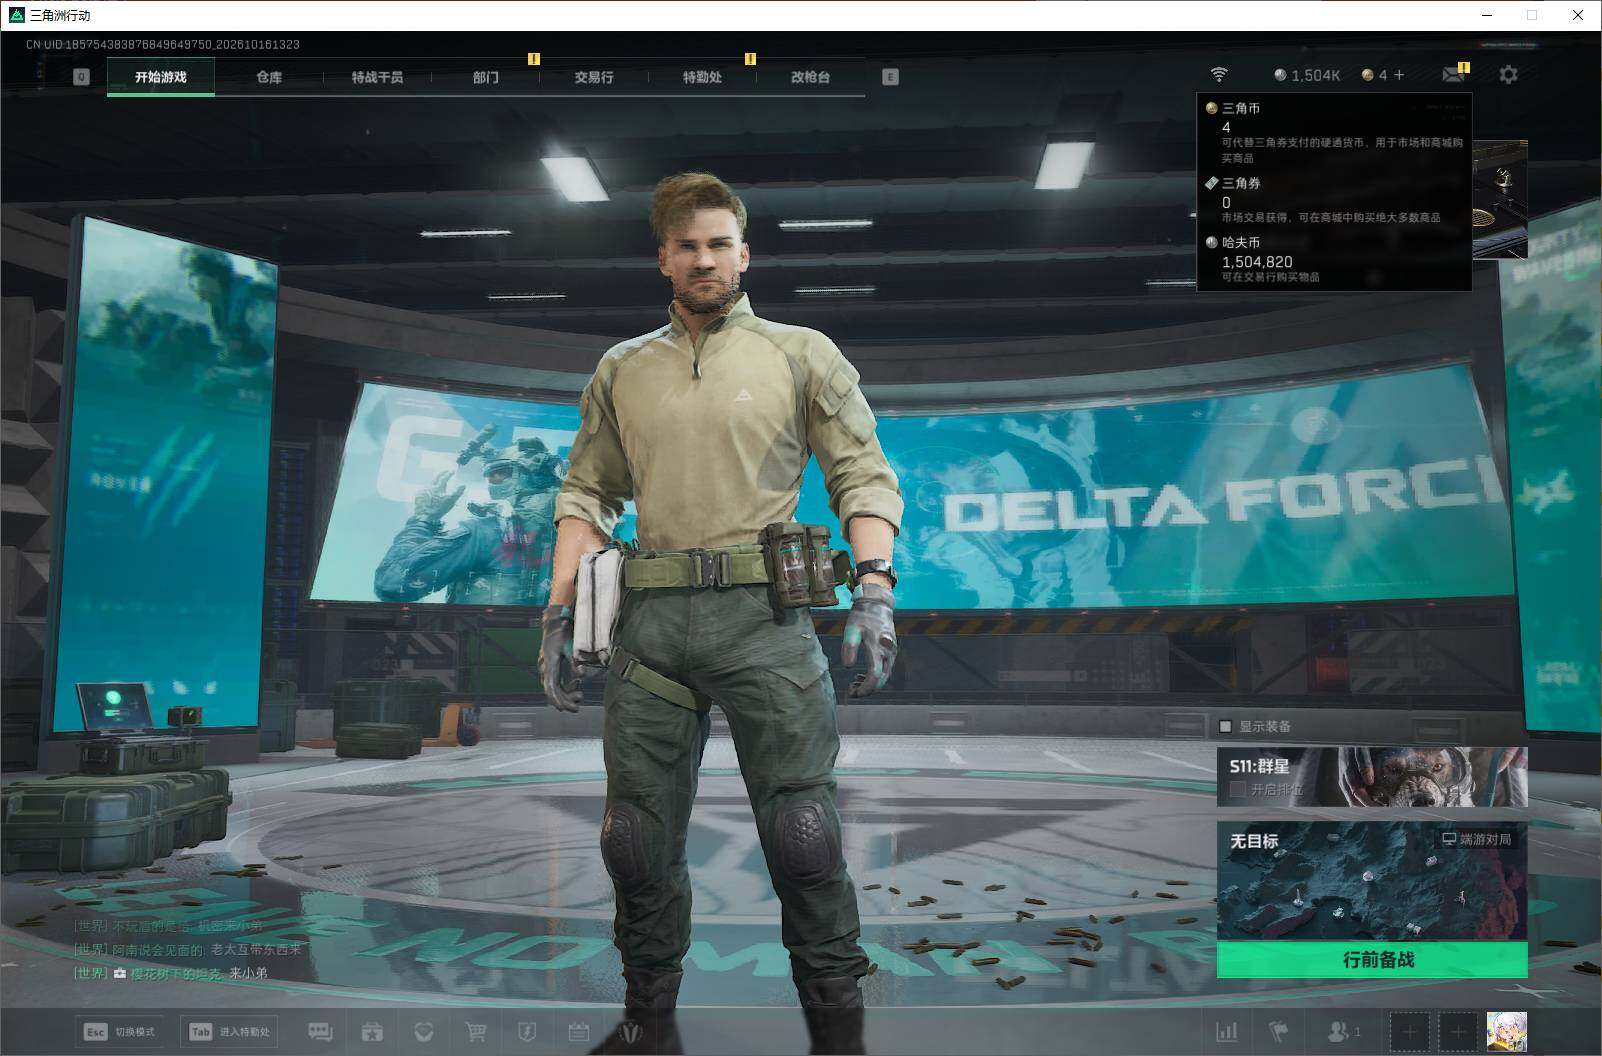
Task: Open the lightning shield badge icon
Action: tap(527, 1031)
